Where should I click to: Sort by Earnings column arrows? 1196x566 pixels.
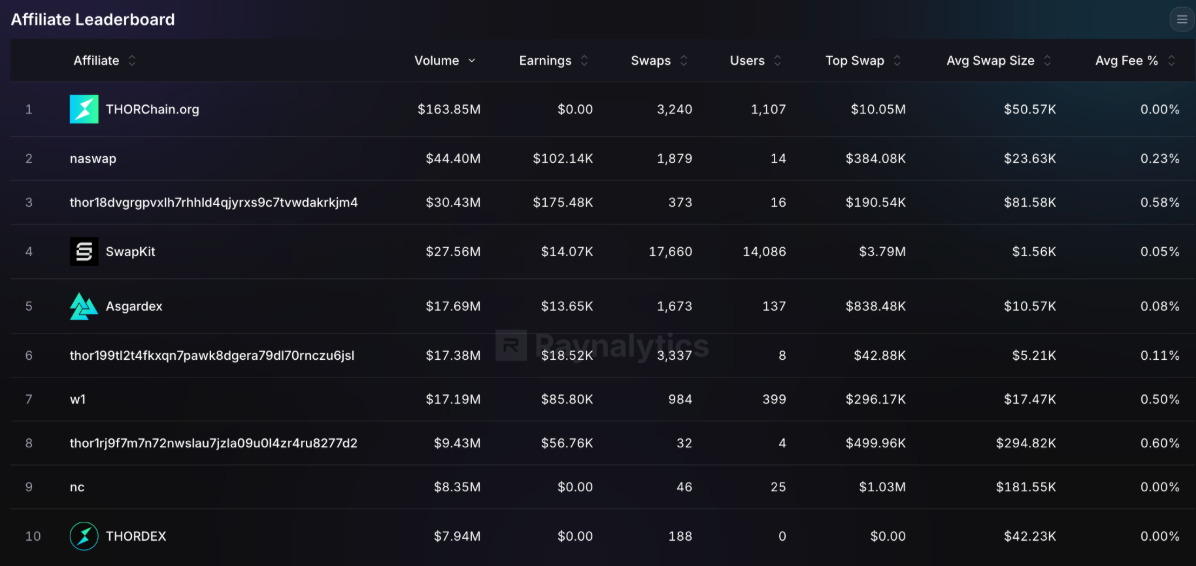(x=584, y=61)
